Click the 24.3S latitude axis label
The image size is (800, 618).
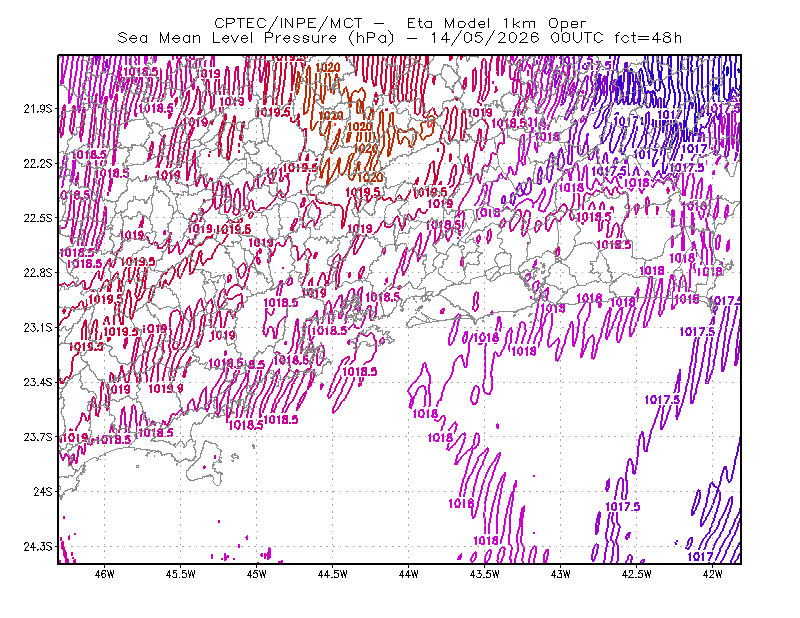(38, 547)
